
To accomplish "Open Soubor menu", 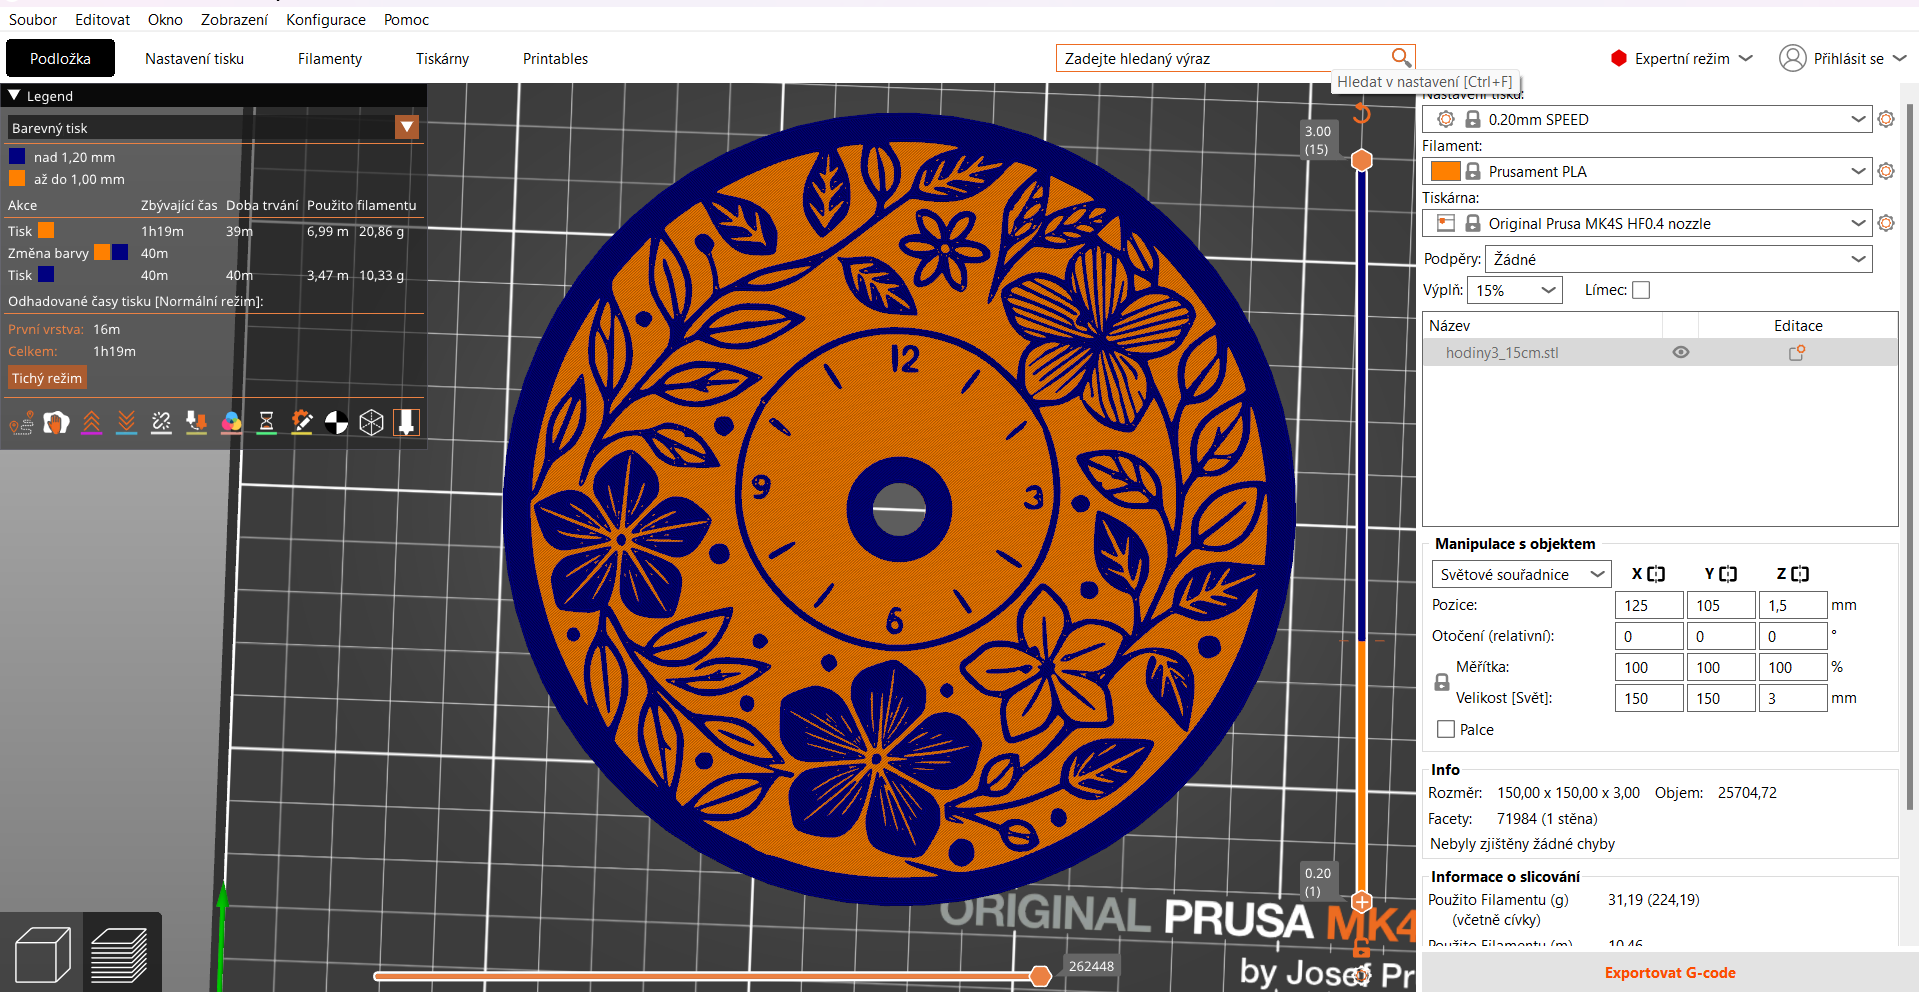I will click(33, 19).
